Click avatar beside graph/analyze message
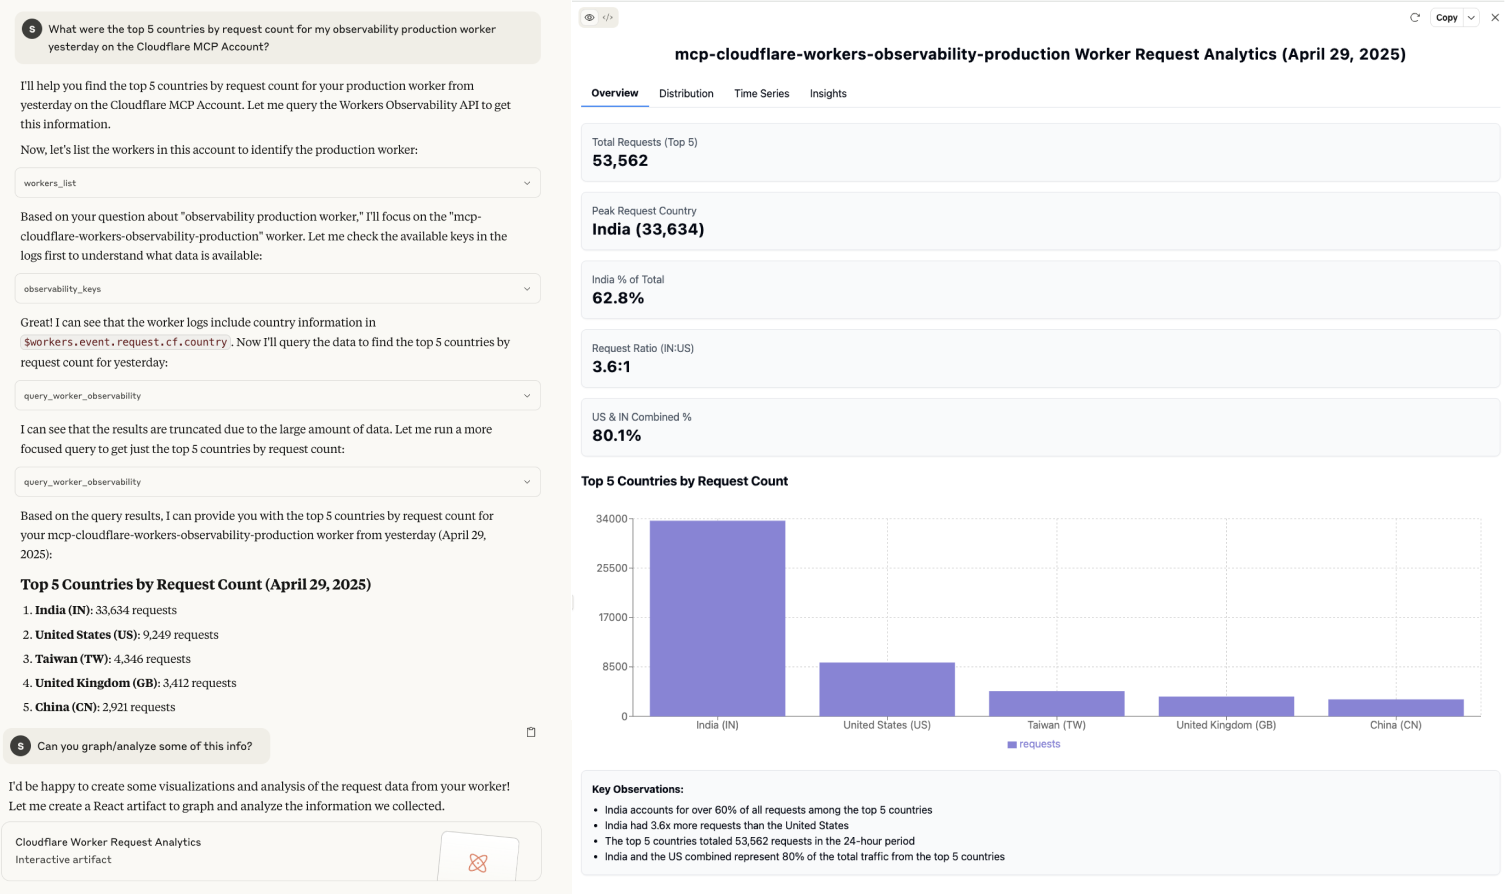The image size is (1505, 895). click(x=21, y=746)
